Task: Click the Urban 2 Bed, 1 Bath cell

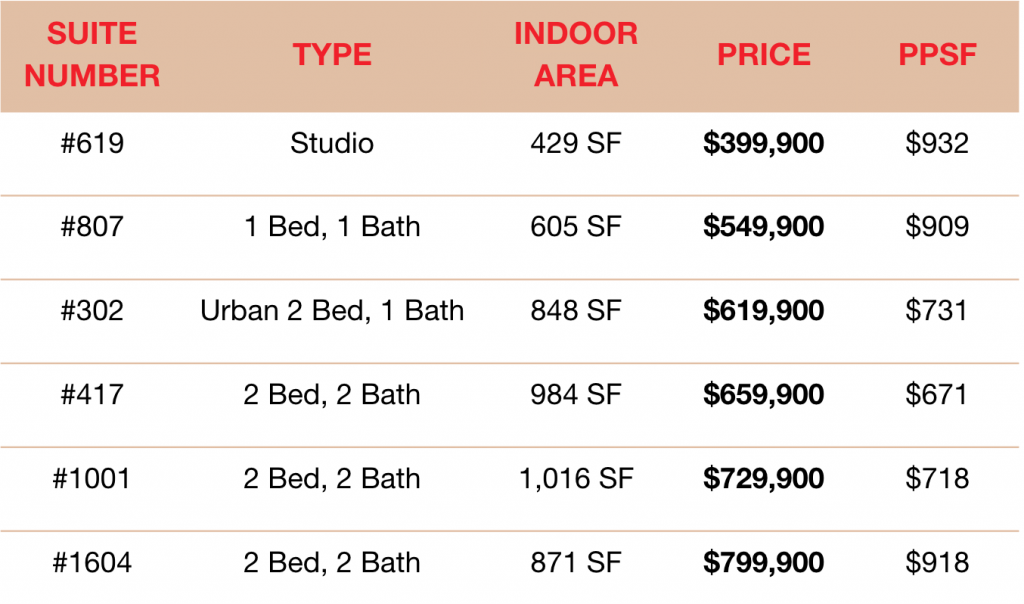Action: click(332, 311)
